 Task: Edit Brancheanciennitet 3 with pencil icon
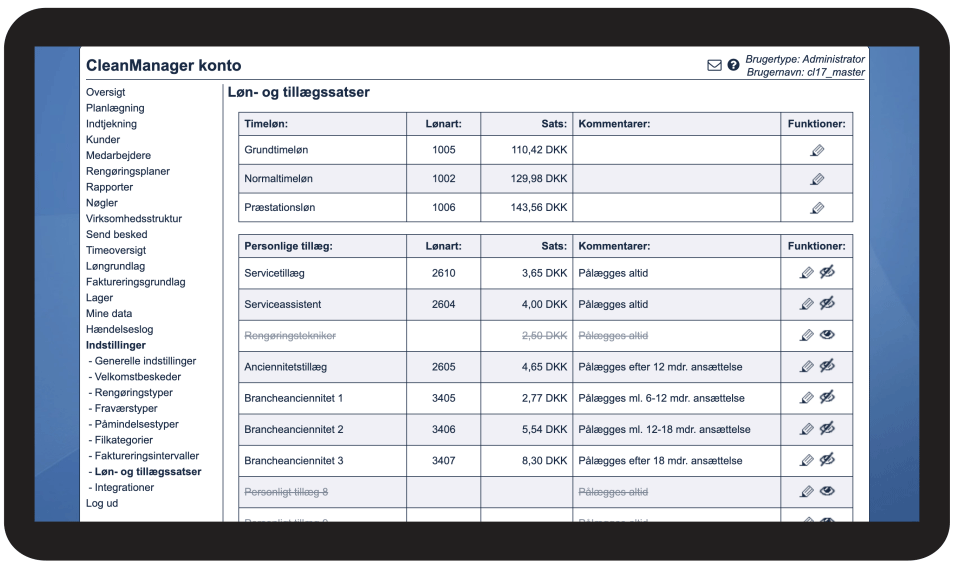pyautogui.click(x=807, y=461)
